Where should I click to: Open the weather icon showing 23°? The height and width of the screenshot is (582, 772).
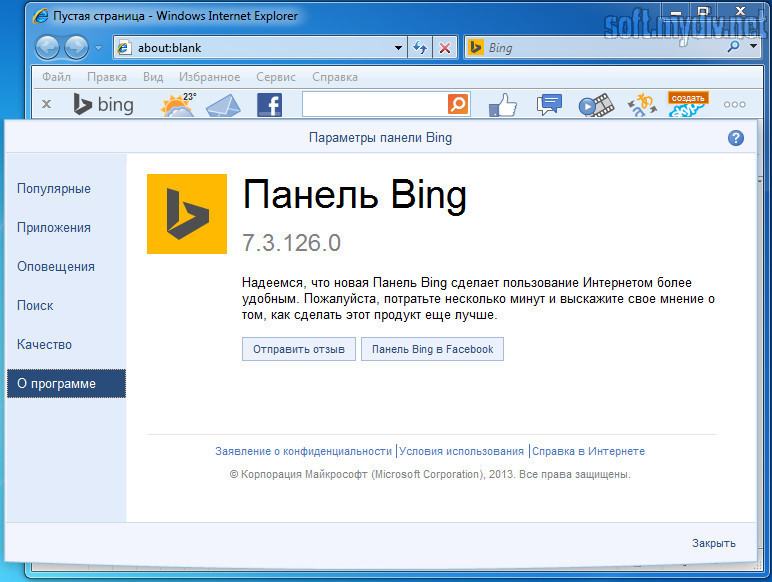(x=178, y=104)
